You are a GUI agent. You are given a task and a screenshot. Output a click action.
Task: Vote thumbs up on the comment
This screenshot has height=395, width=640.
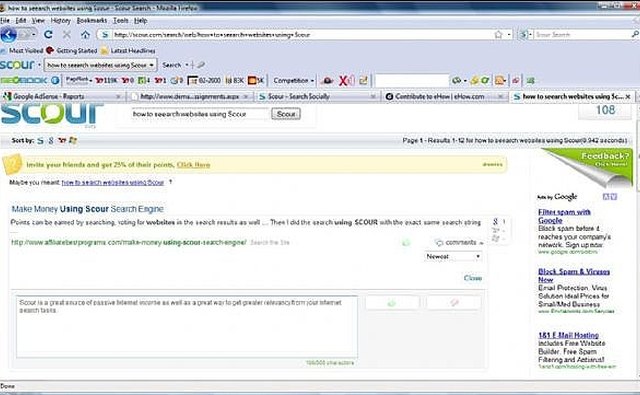[x=392, y=303]
